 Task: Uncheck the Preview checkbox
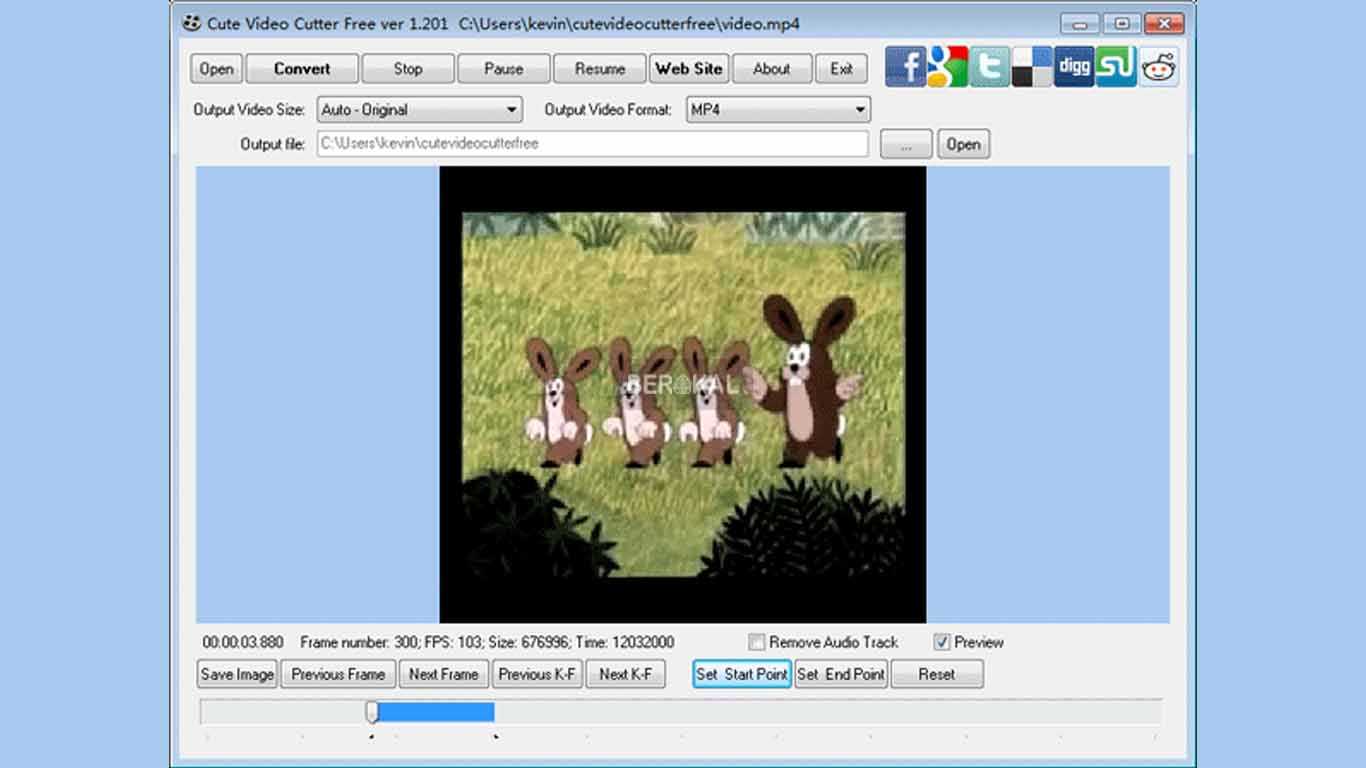tap(942, 642)
